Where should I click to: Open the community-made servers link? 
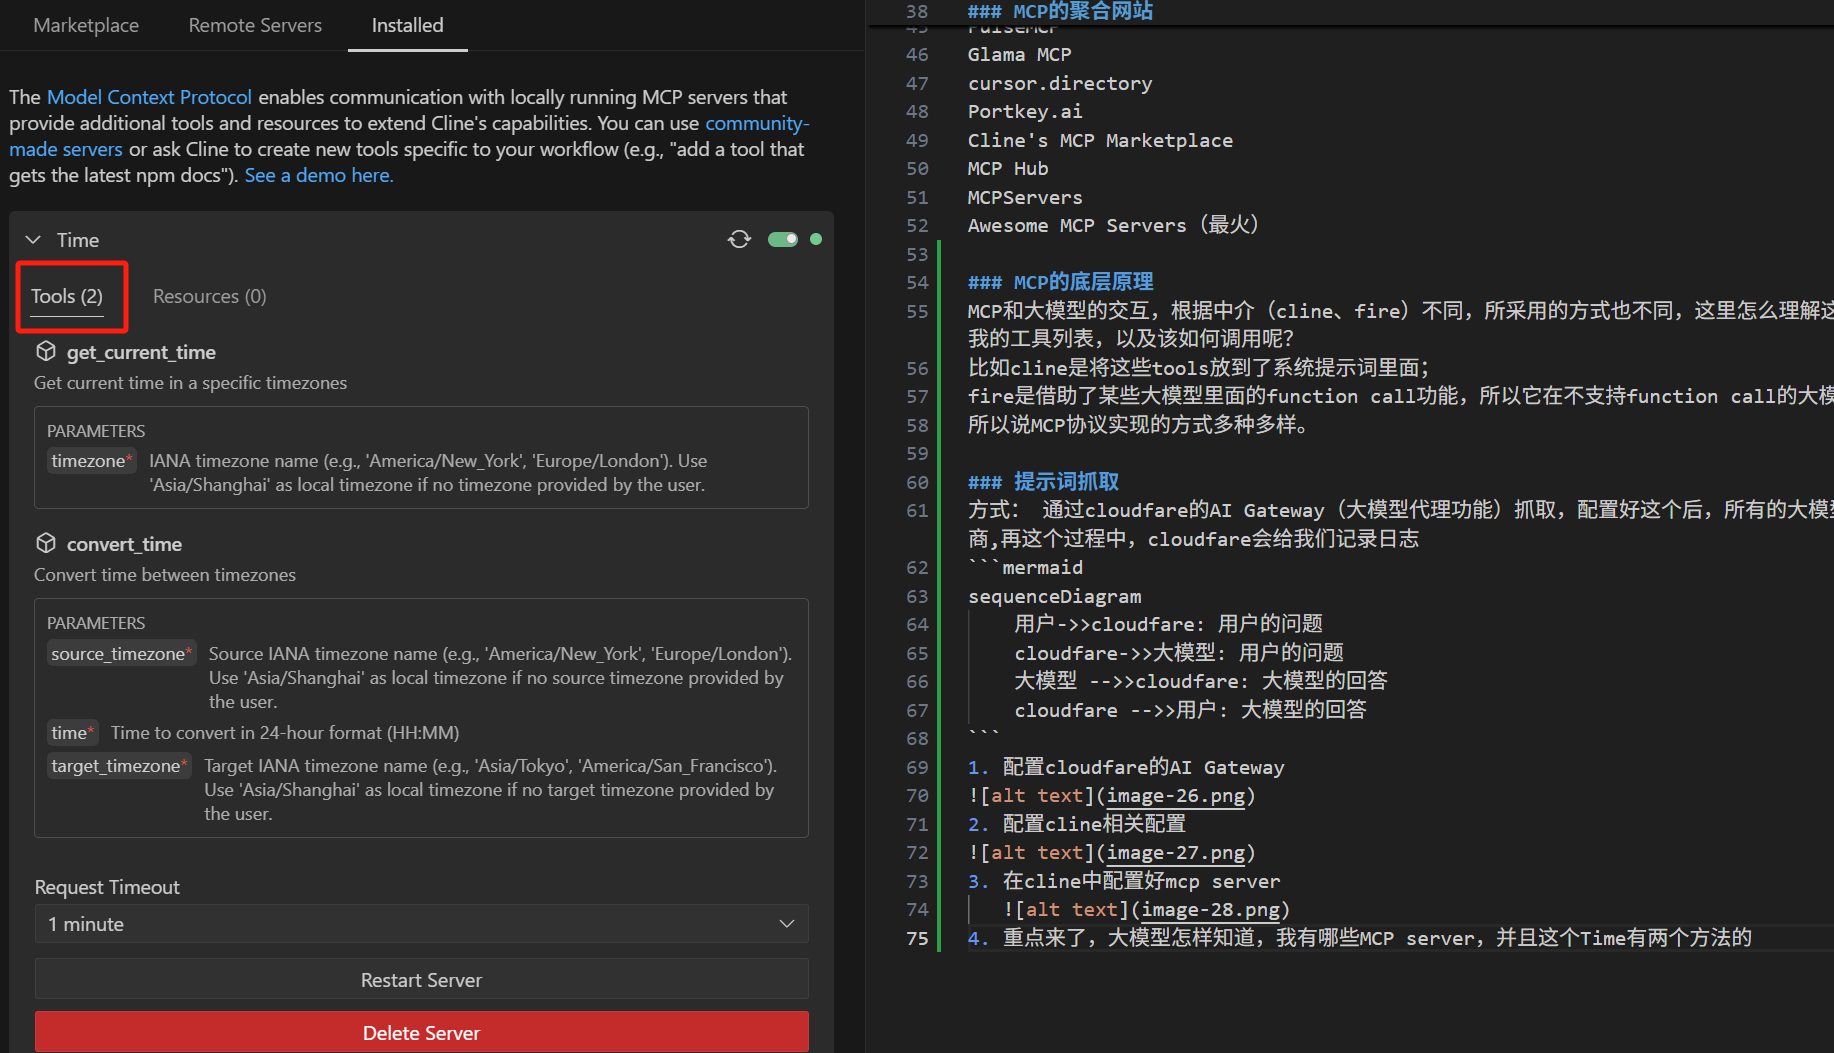[x=756, y=123]
